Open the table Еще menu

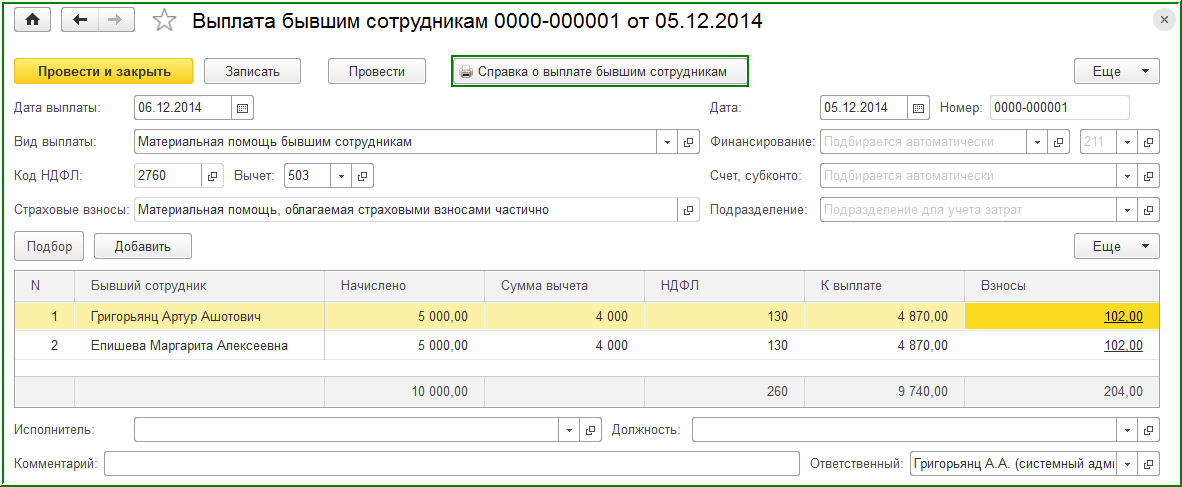coord(1116,246)
